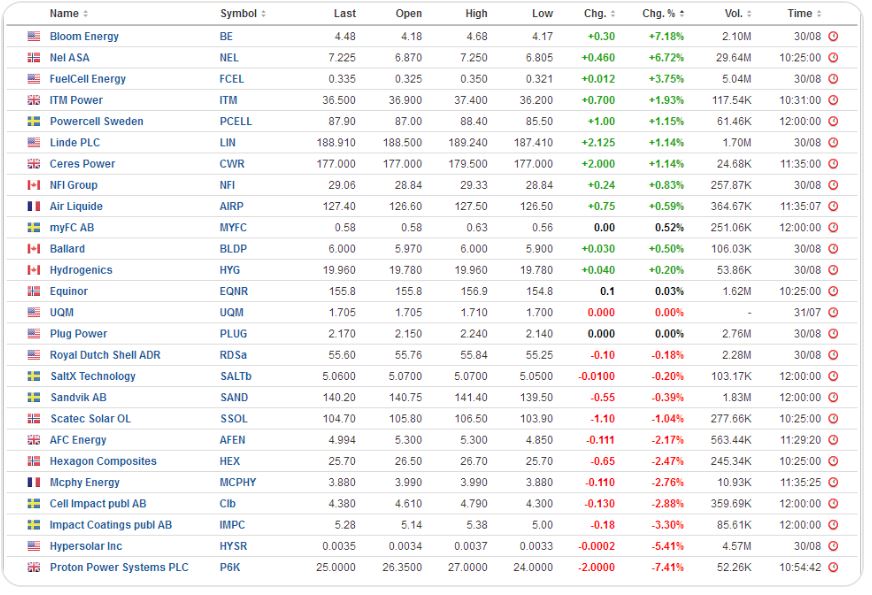Click the Norwegian flag next to Nel ASA

coord(34,58)
